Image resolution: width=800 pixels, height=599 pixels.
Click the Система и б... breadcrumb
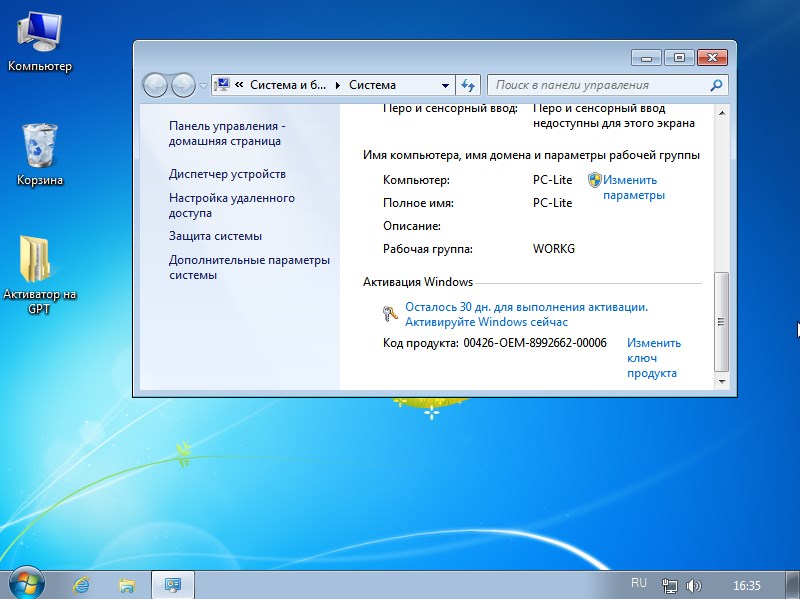[287, 85]
